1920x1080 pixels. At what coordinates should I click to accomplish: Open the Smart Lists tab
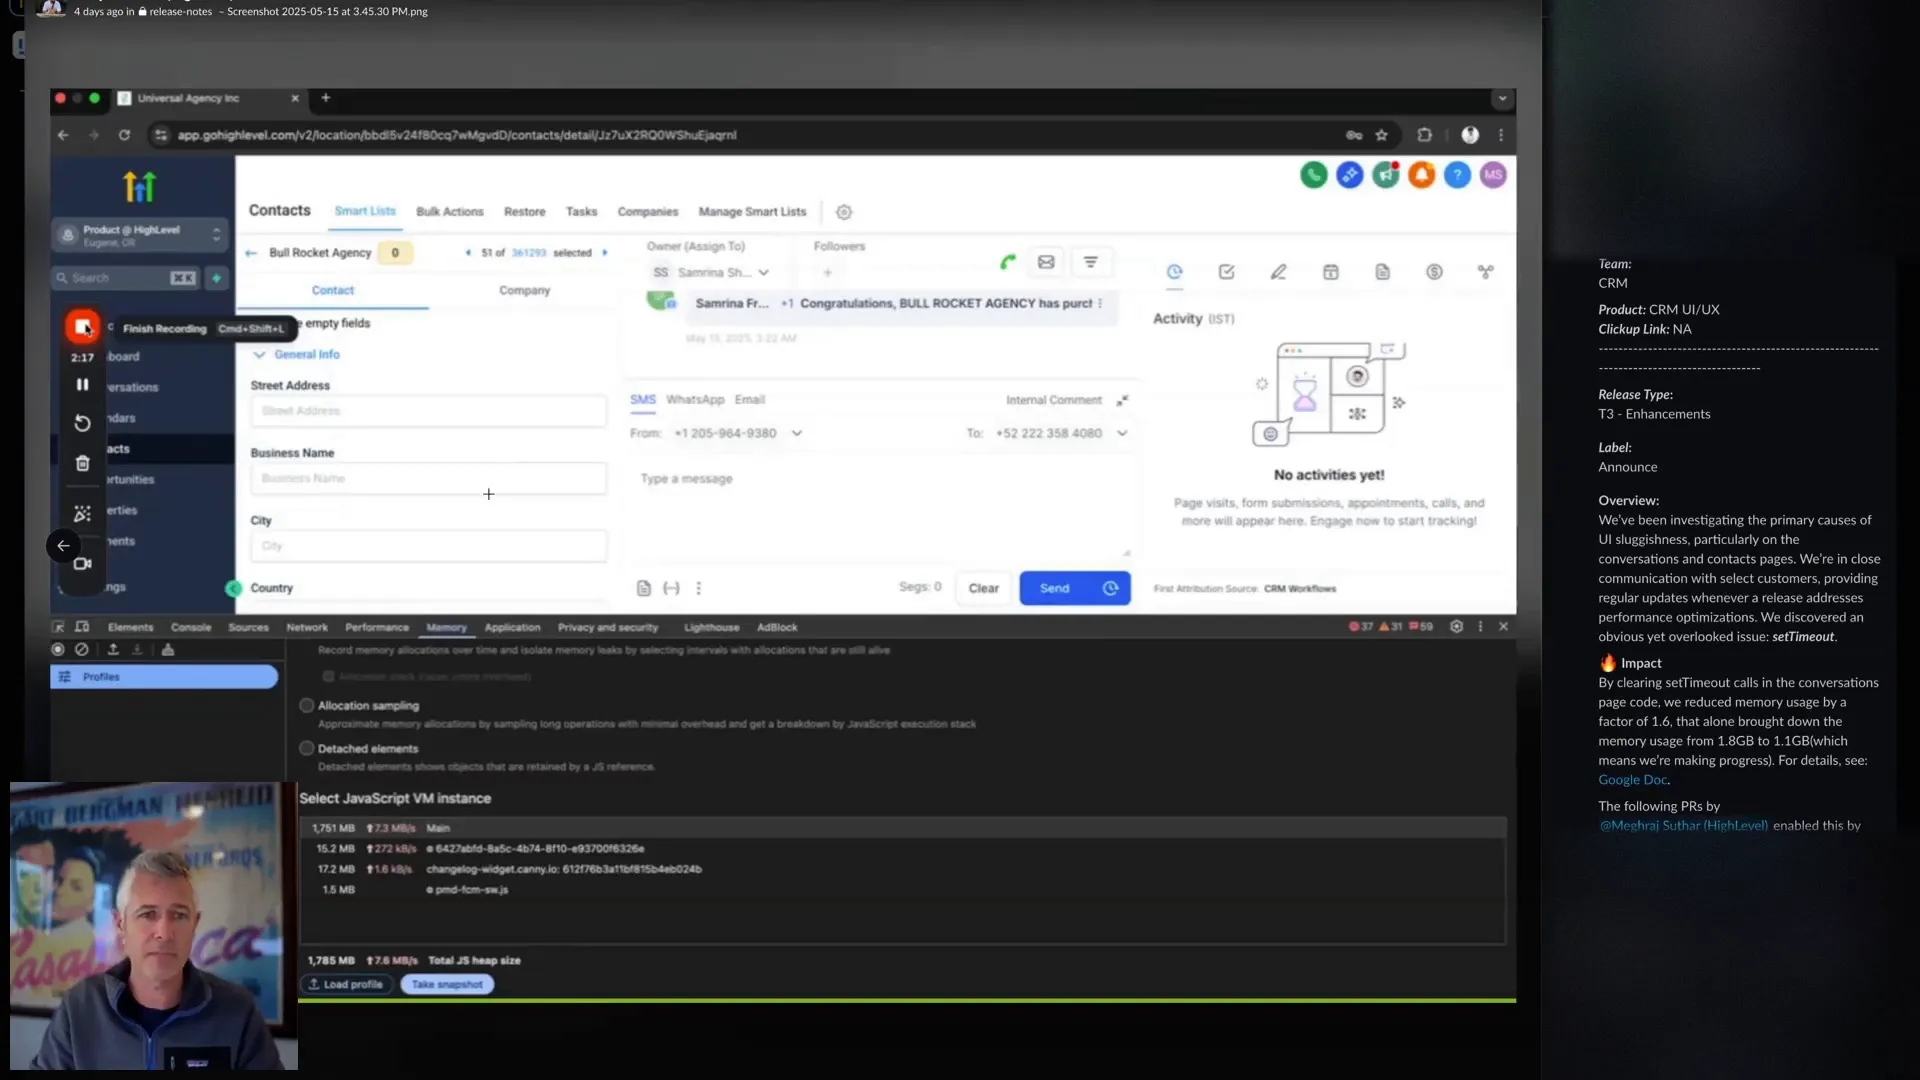(x=365, y=211)
